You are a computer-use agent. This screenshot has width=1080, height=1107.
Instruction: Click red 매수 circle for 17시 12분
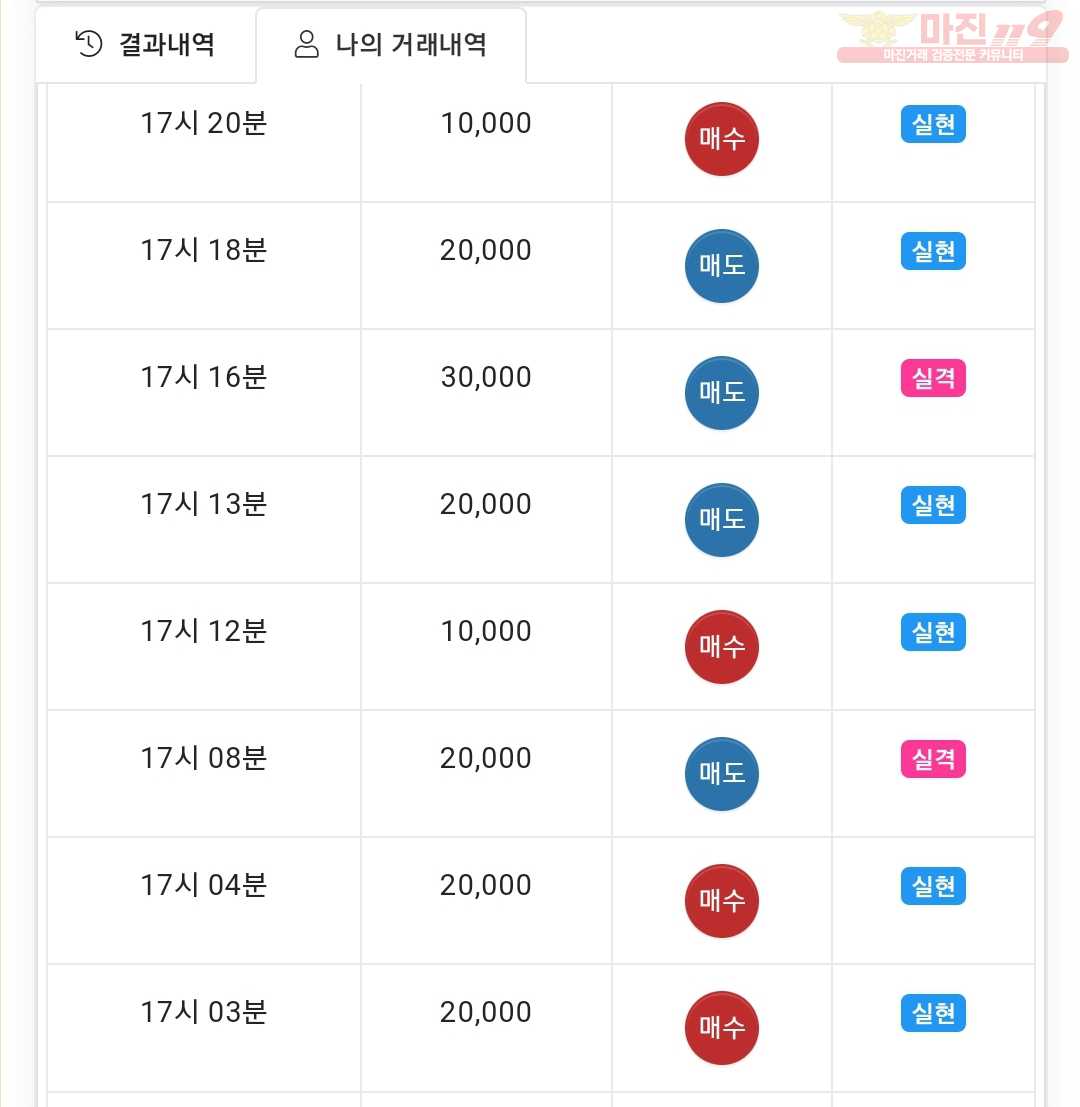721,647
